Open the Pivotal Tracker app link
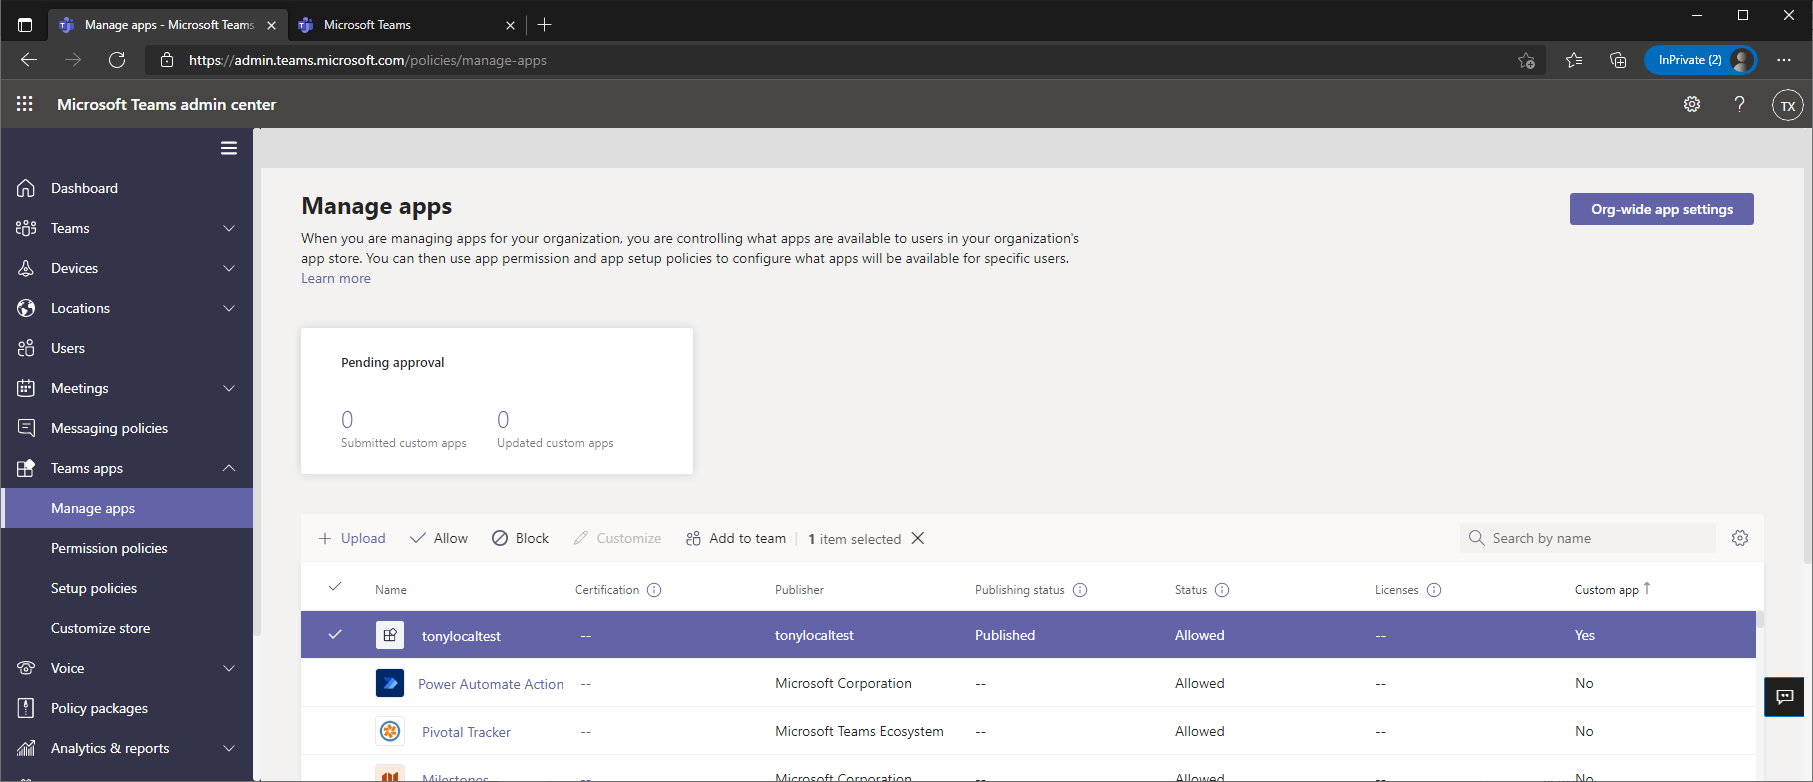Screen dimensions: 1813x782 pos(466,732)
